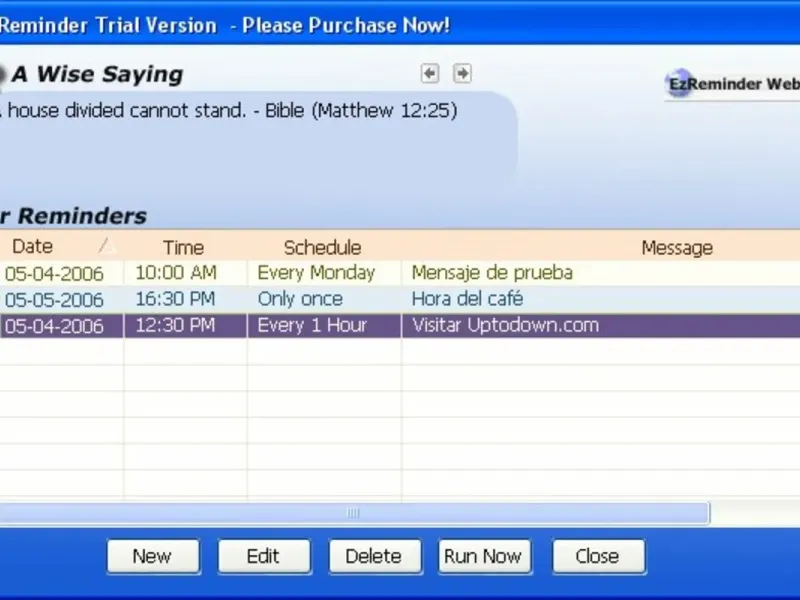Click the Edit button
The width and height of the screenshot is (800, 600).
tap(264, 556)
